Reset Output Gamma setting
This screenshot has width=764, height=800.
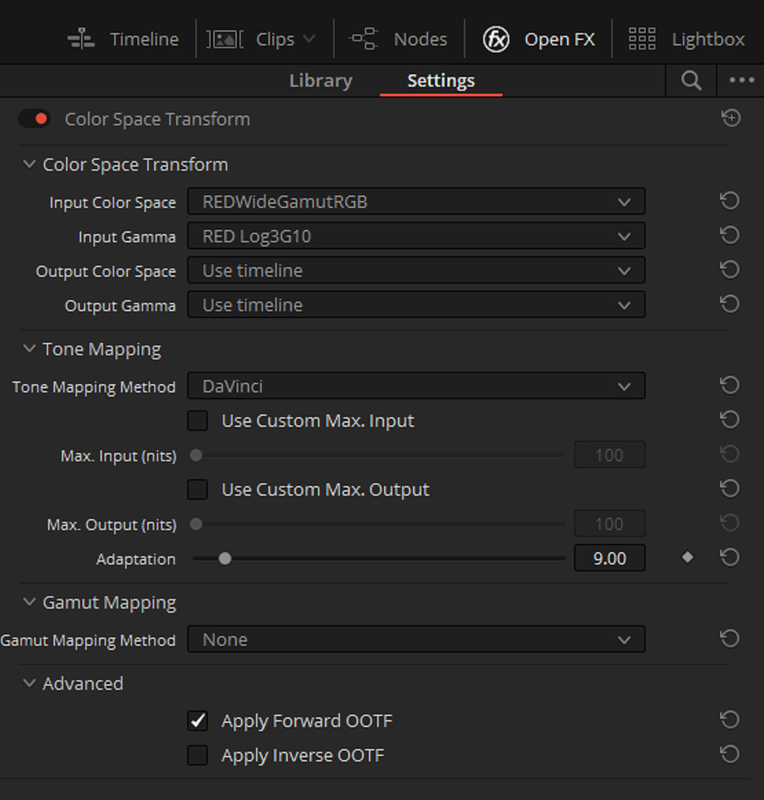(729, 304)
